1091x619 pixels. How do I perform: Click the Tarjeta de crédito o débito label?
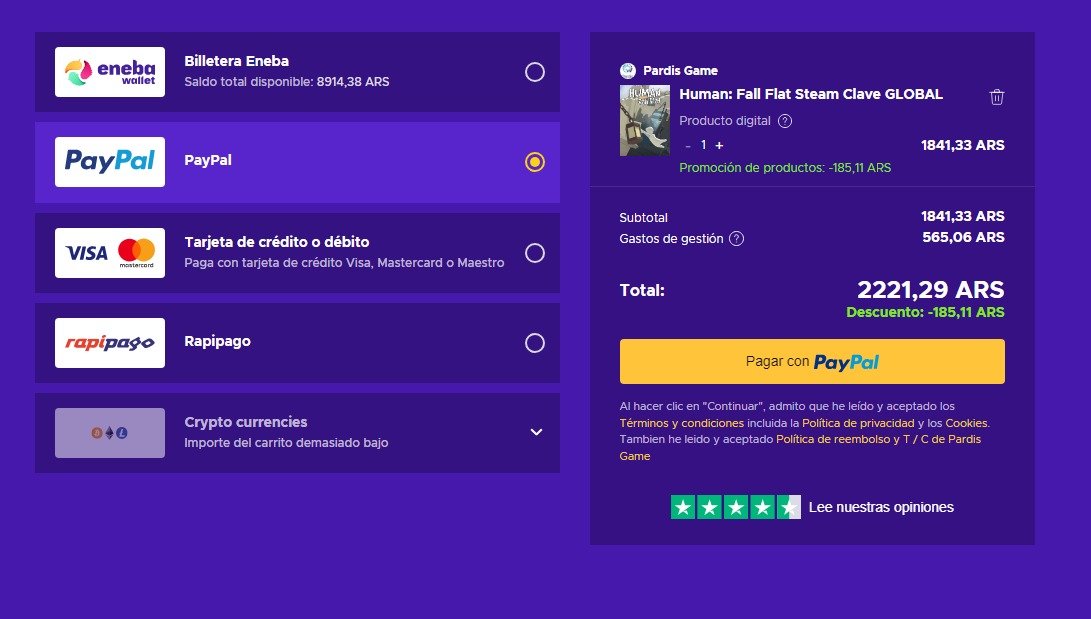[x=277, y=242]
